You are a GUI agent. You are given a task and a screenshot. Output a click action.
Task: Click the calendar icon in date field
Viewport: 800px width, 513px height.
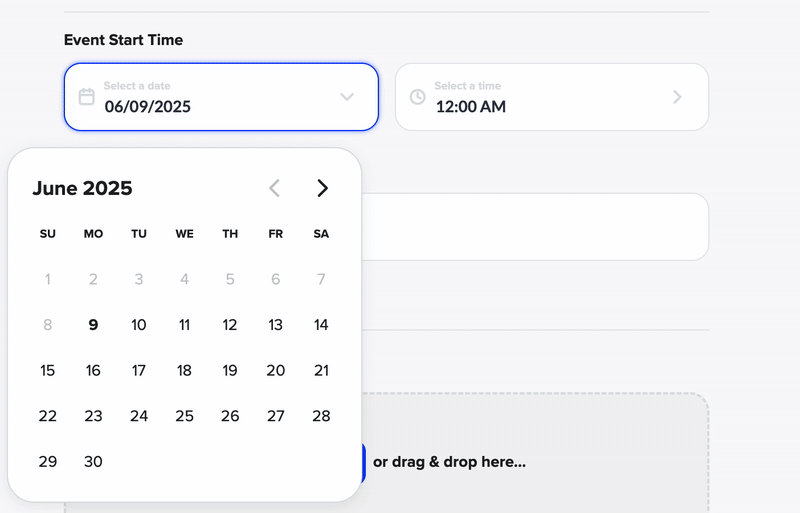[x=87, y=97]
